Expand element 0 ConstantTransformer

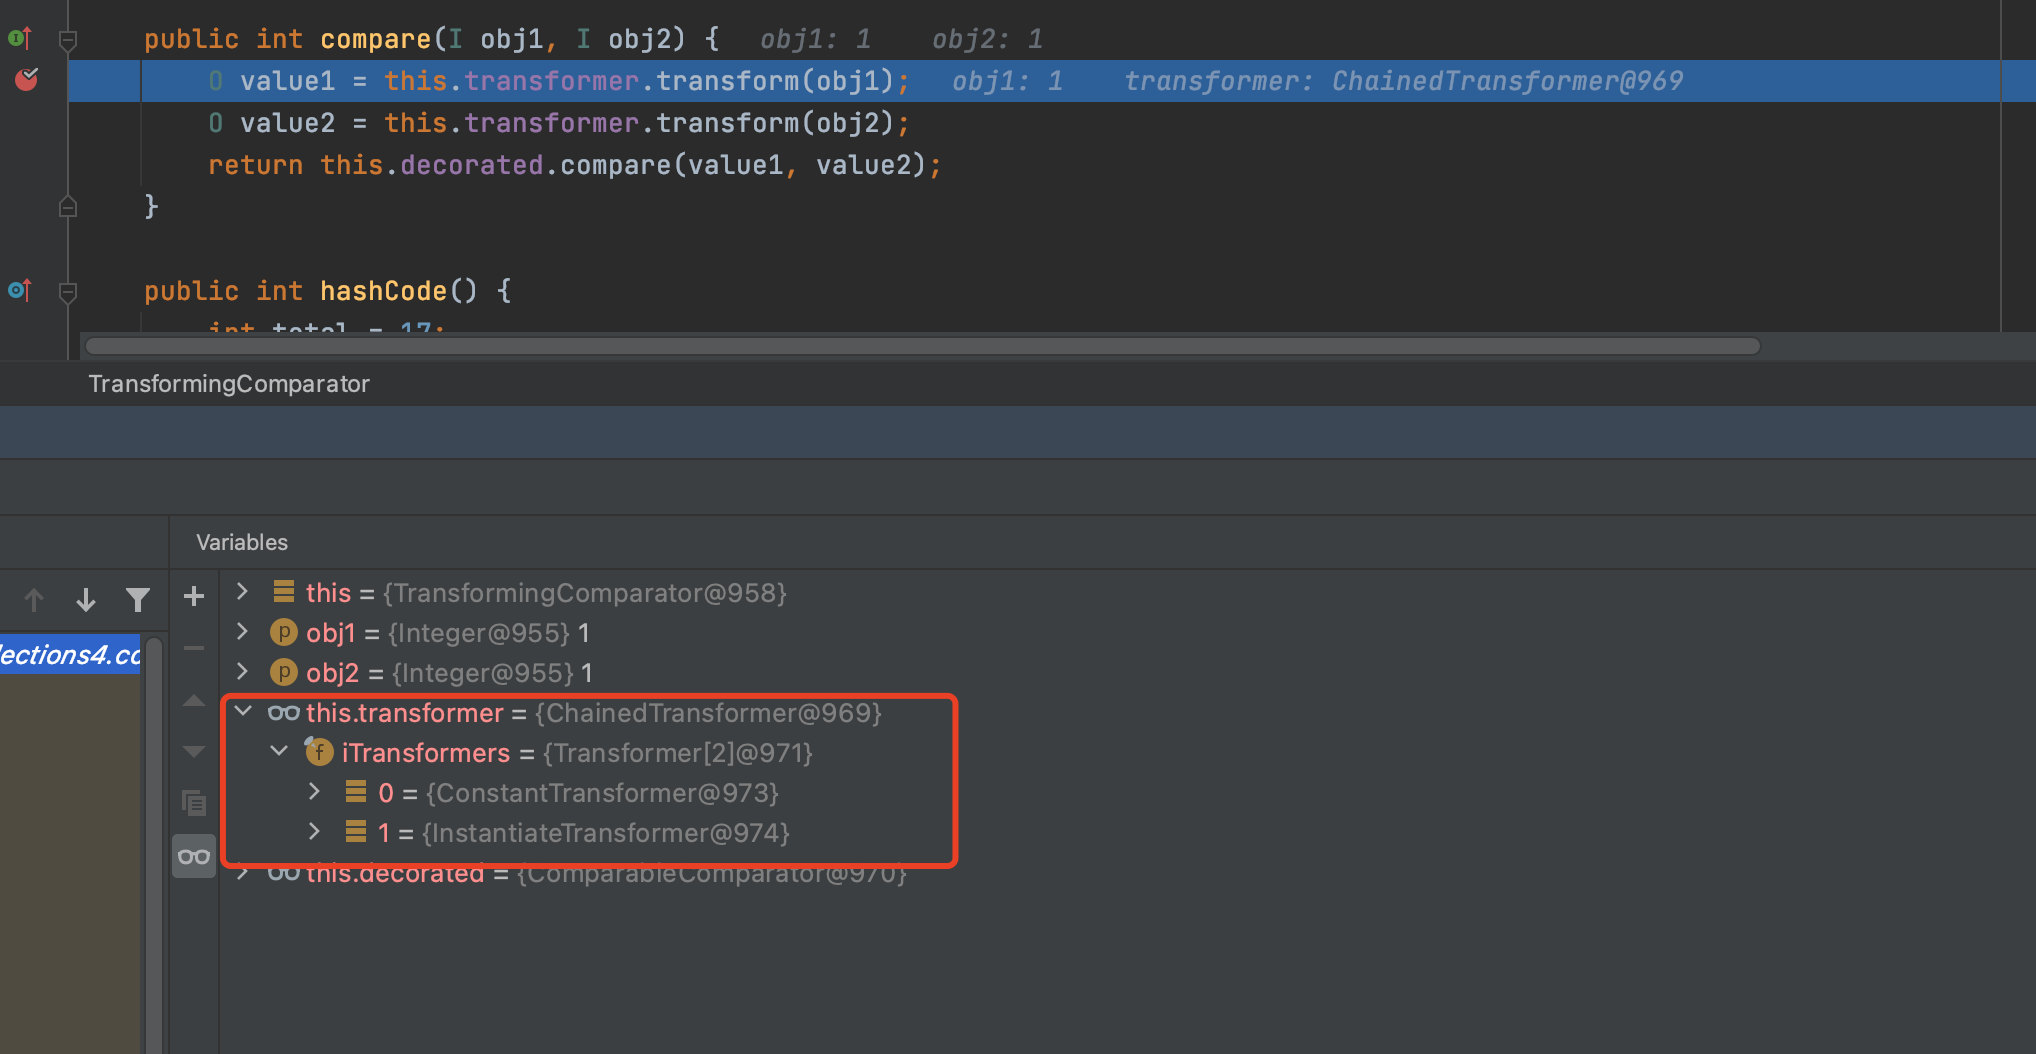[315, 792]
